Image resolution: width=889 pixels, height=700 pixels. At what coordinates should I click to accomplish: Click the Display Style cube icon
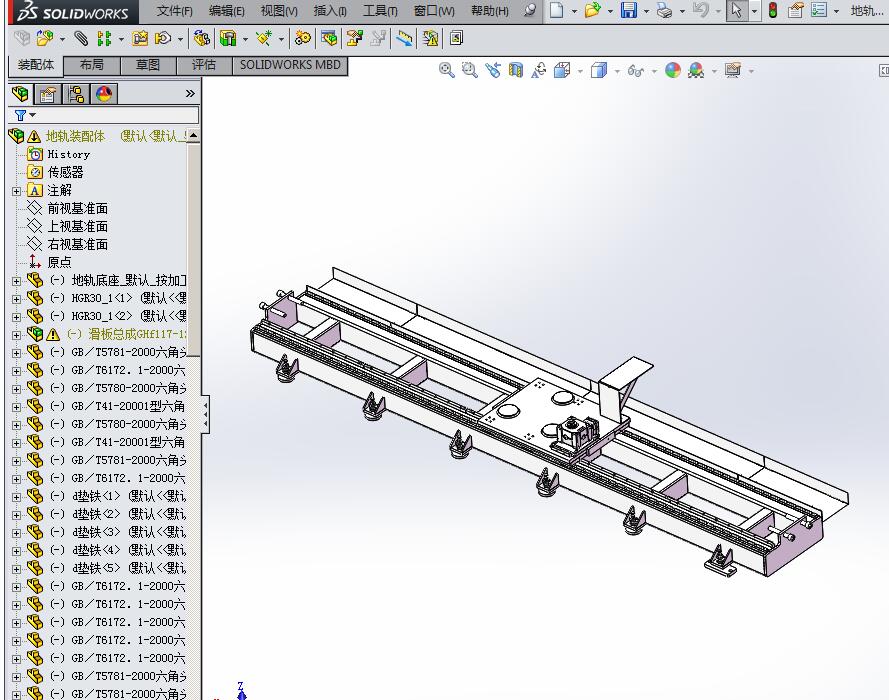[x=599, y=70]
